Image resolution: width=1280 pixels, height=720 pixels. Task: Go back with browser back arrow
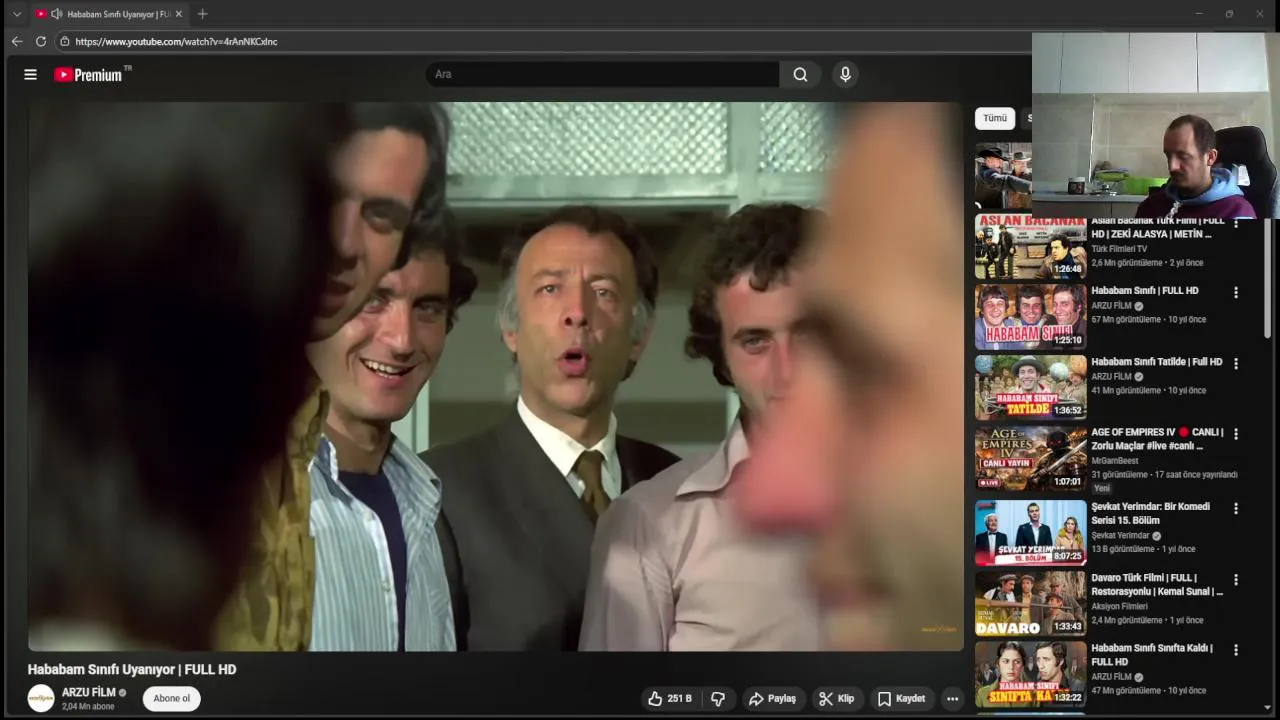point(17,41)
